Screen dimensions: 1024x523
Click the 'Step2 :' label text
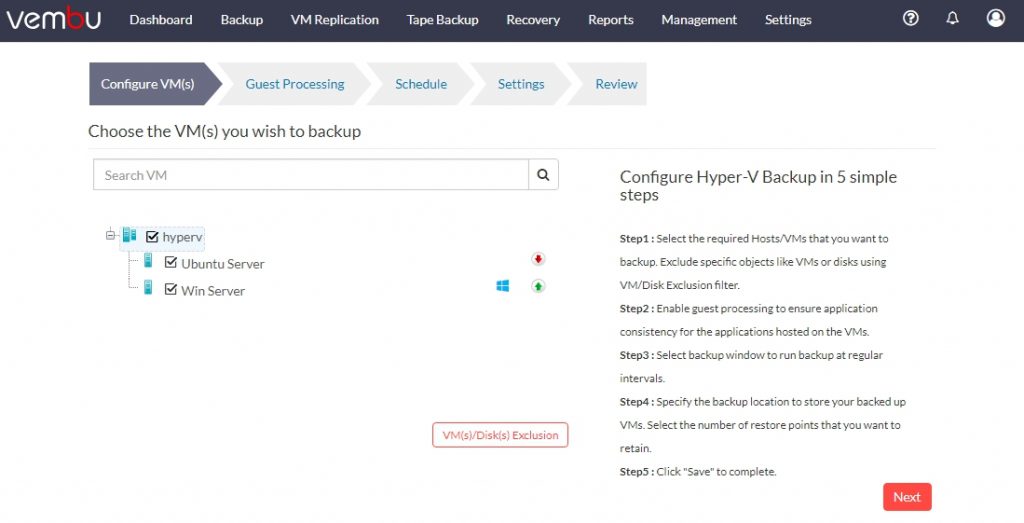[637, 308]
